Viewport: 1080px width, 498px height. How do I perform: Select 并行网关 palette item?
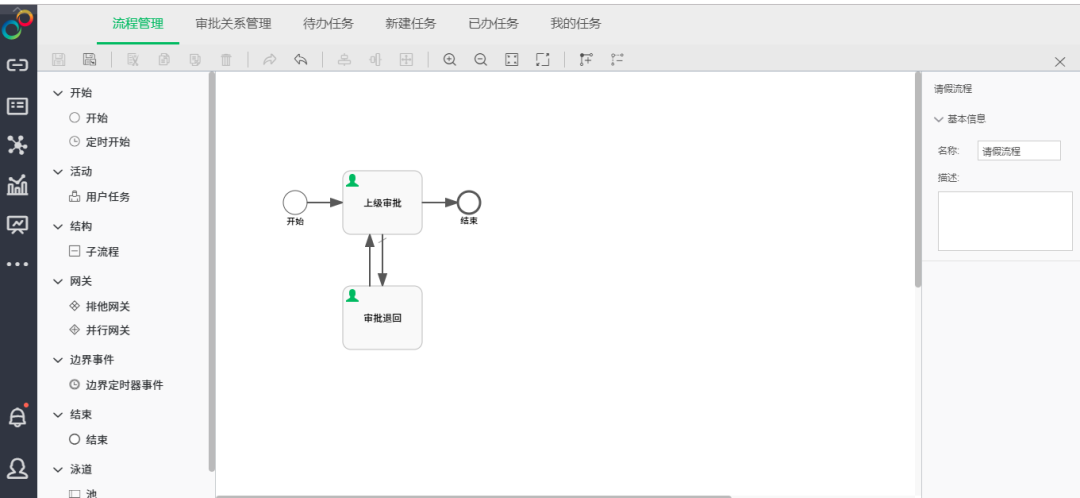pyautogui.click(x=100, y=331)
